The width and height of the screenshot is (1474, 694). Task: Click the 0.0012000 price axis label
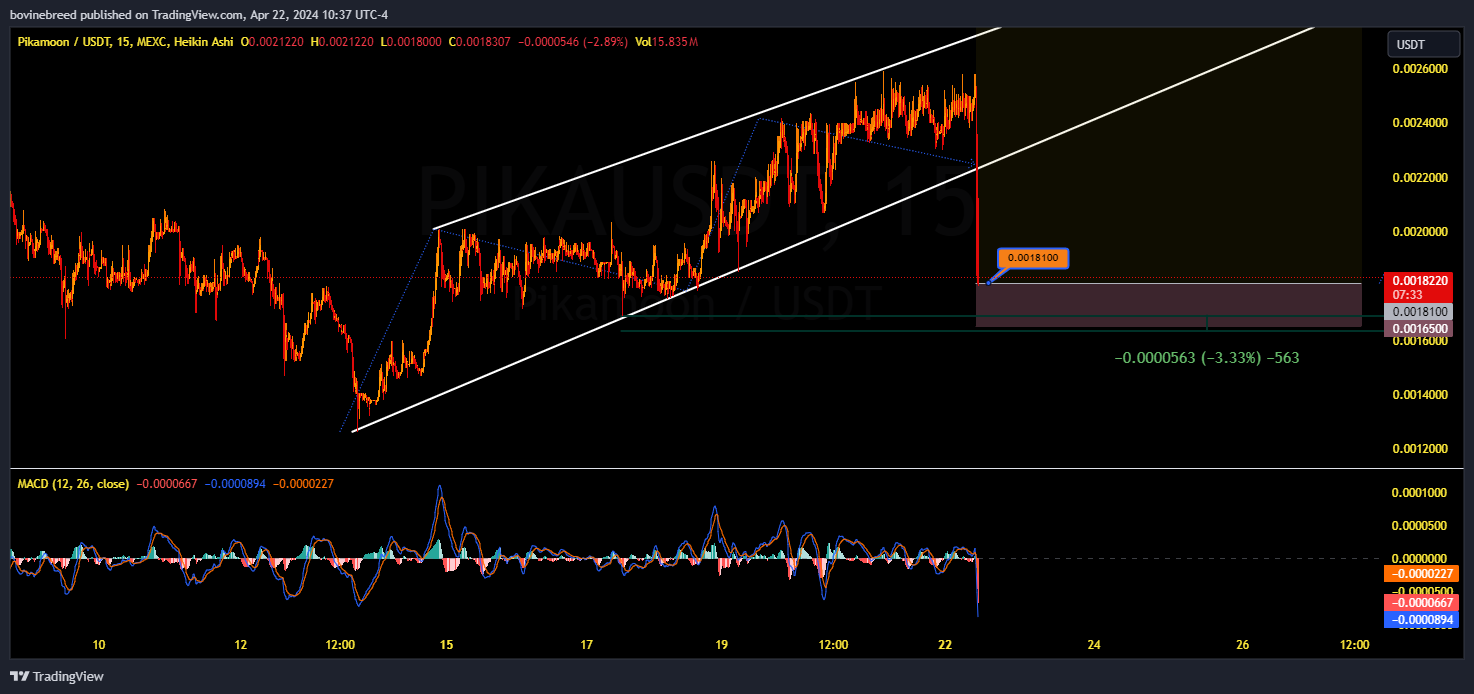(x=1420, y=448)
